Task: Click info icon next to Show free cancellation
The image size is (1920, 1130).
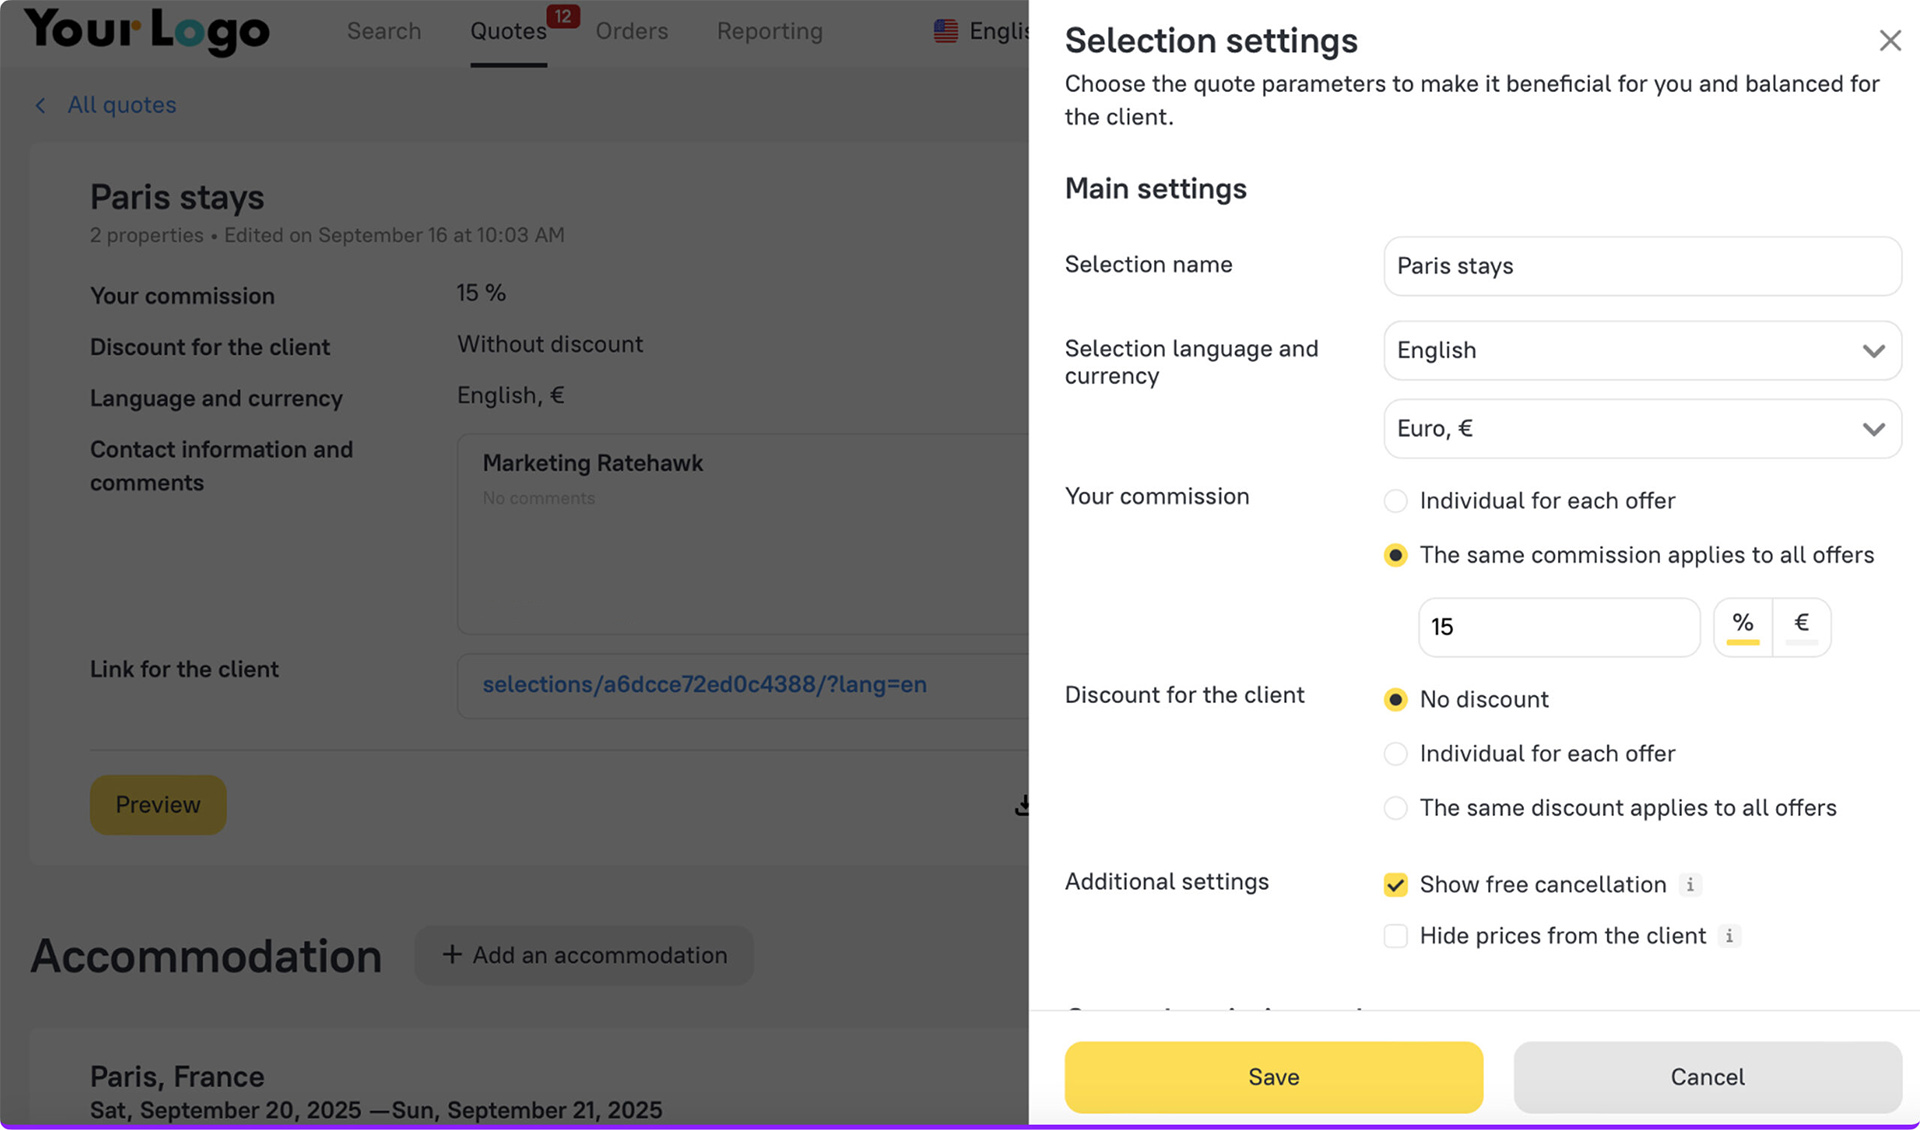Action: coord(1690,885)
